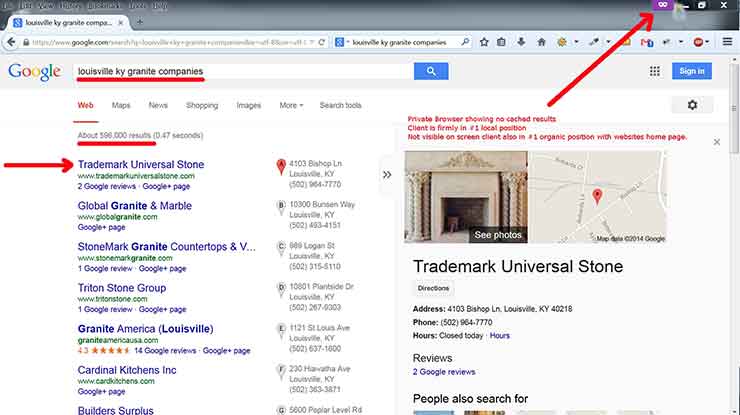Screen dimensions: 740x415
Task: Open the Bookmarks menu in the menu bar
Action: pyautogui.click(x=104, y=5)
